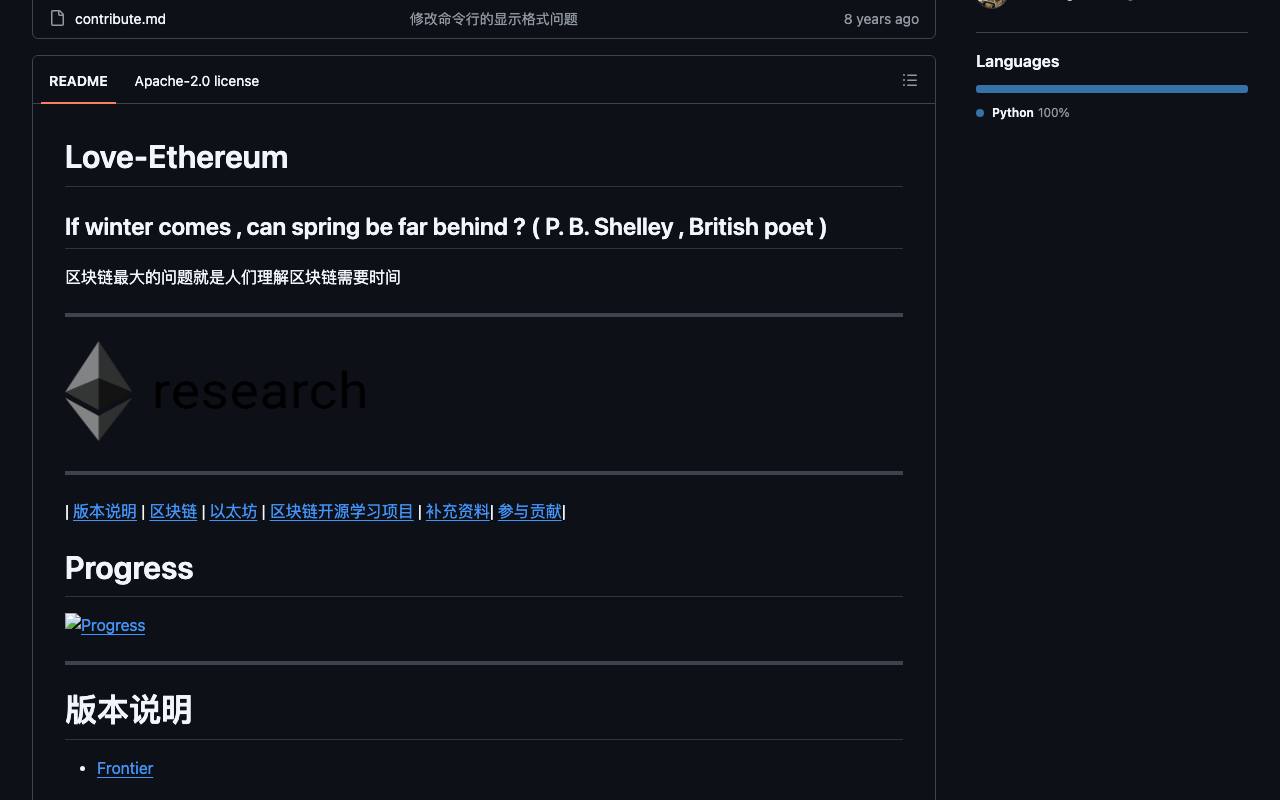Open the 补充资料 link
This screenshot has height=800, width=1280.
point(457,511)
